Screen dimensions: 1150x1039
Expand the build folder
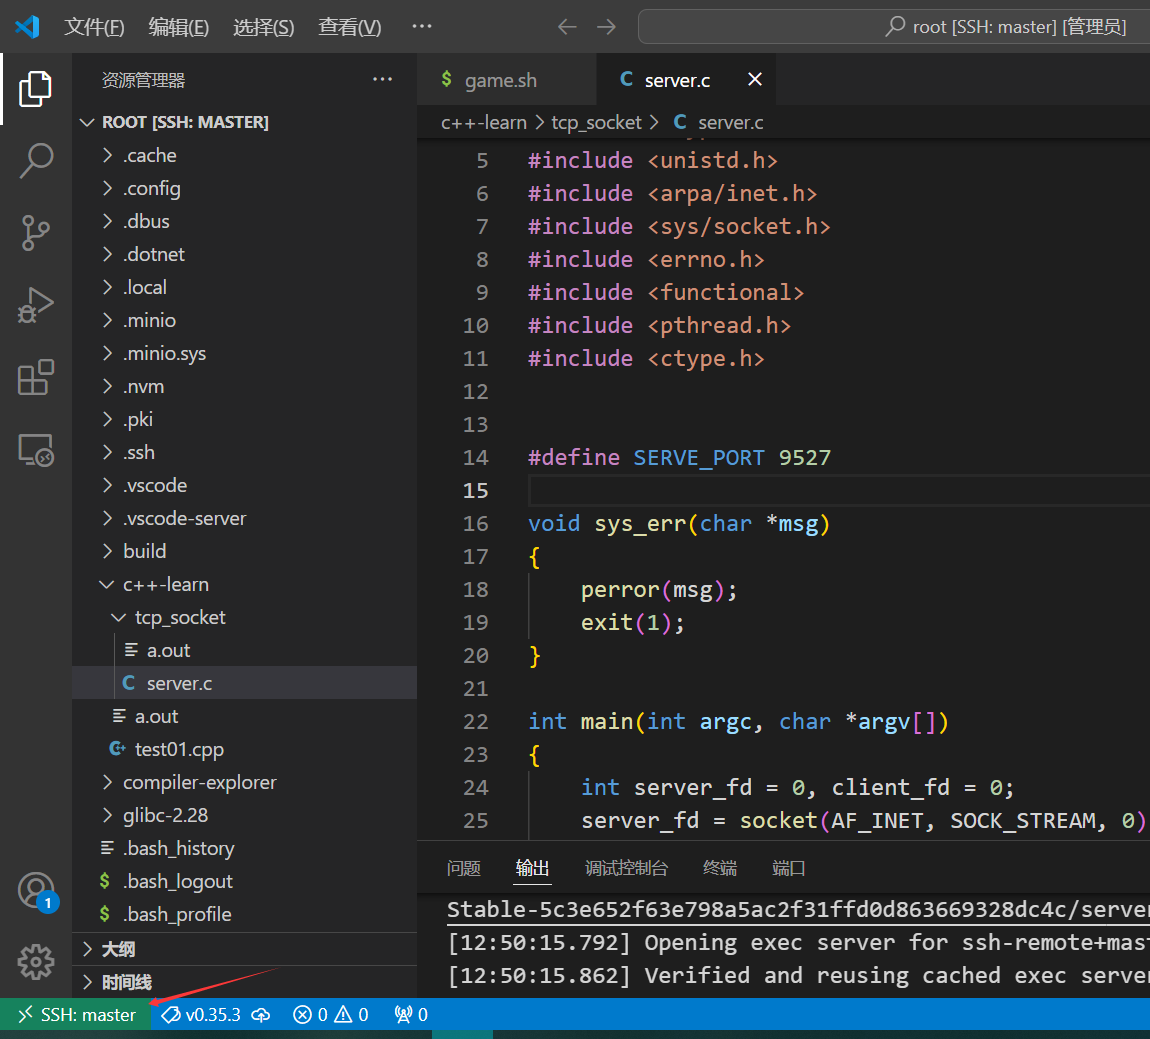coord(244,551)
